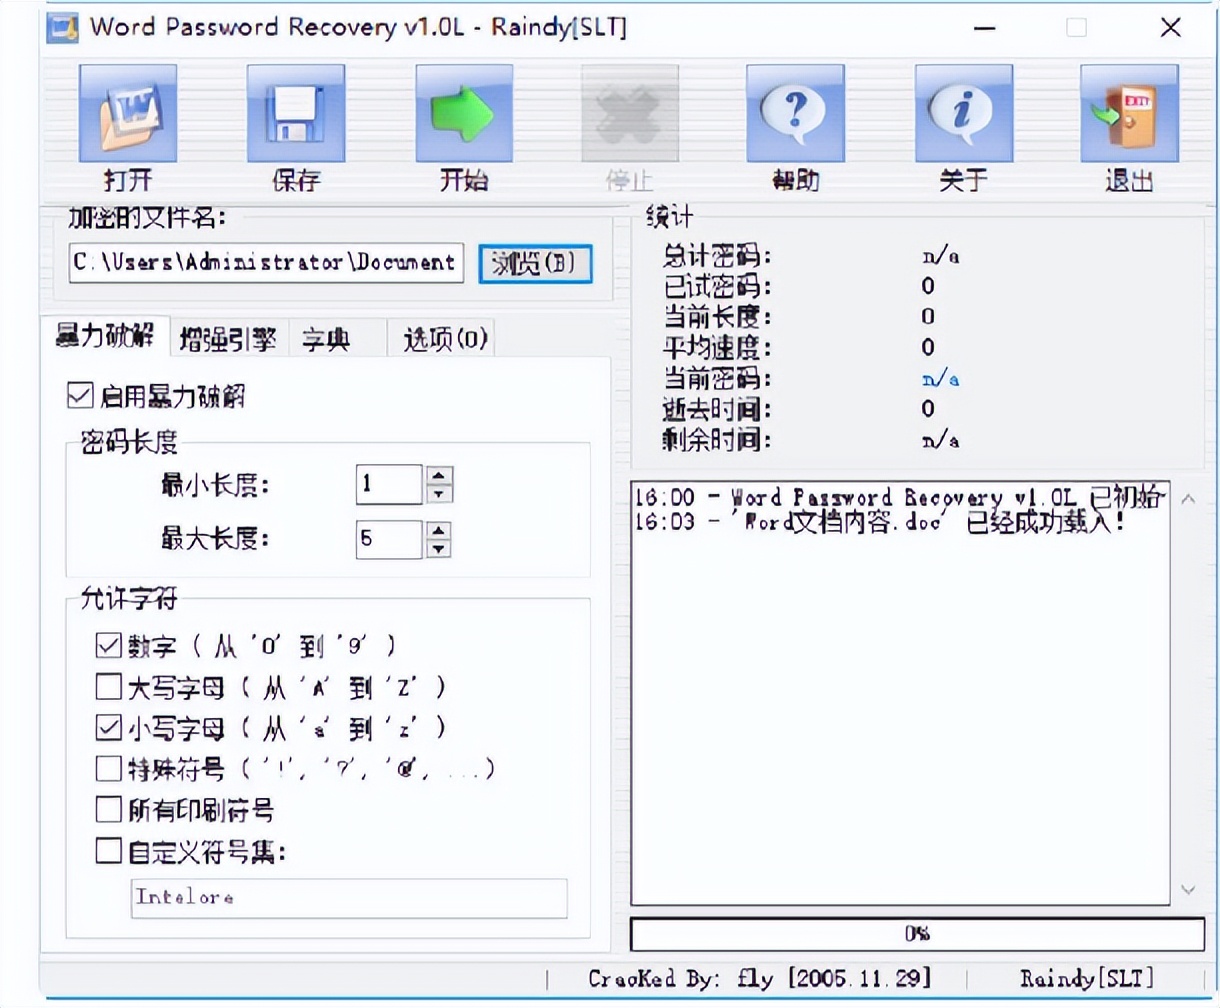
Task: Click the 浏览(B) browse button
Action: (x=535, y=263)
